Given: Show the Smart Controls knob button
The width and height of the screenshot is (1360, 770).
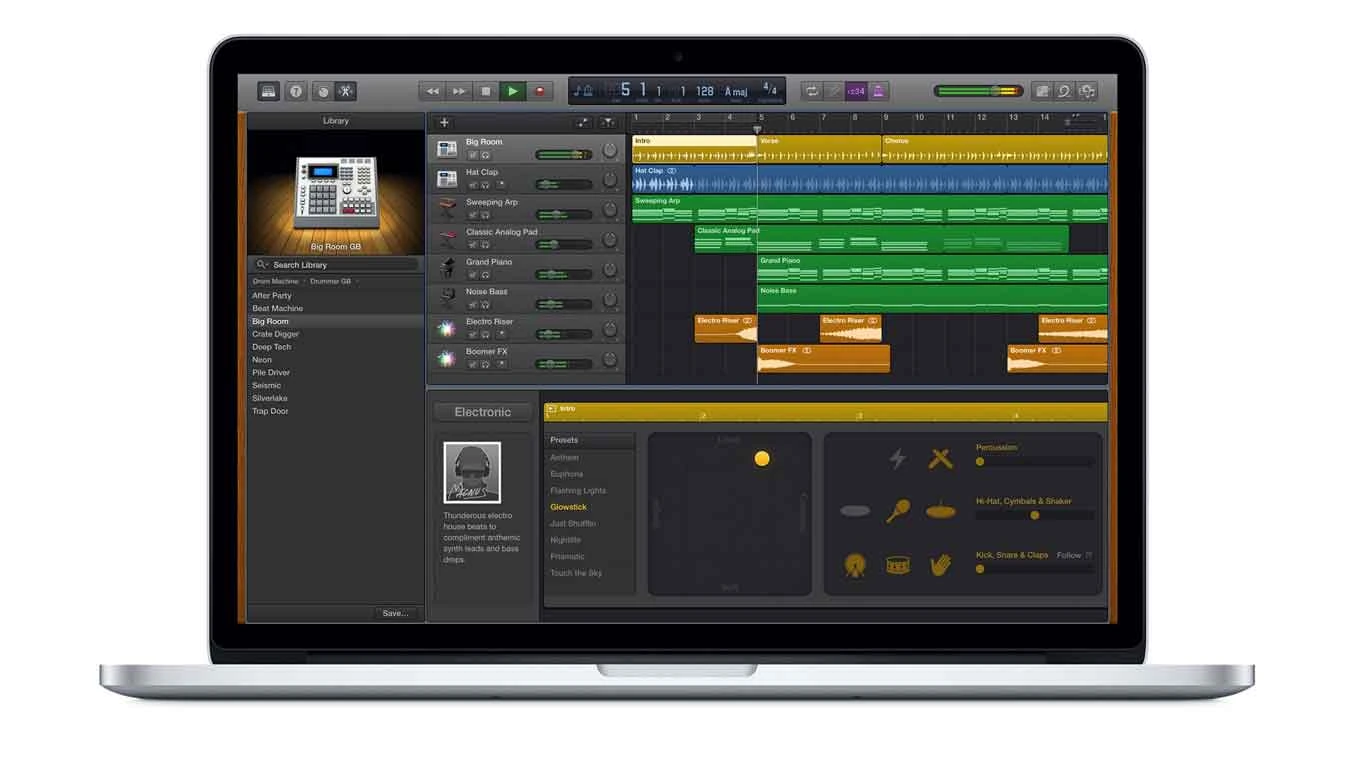Looking at the screenshot, I should [322, 91].
